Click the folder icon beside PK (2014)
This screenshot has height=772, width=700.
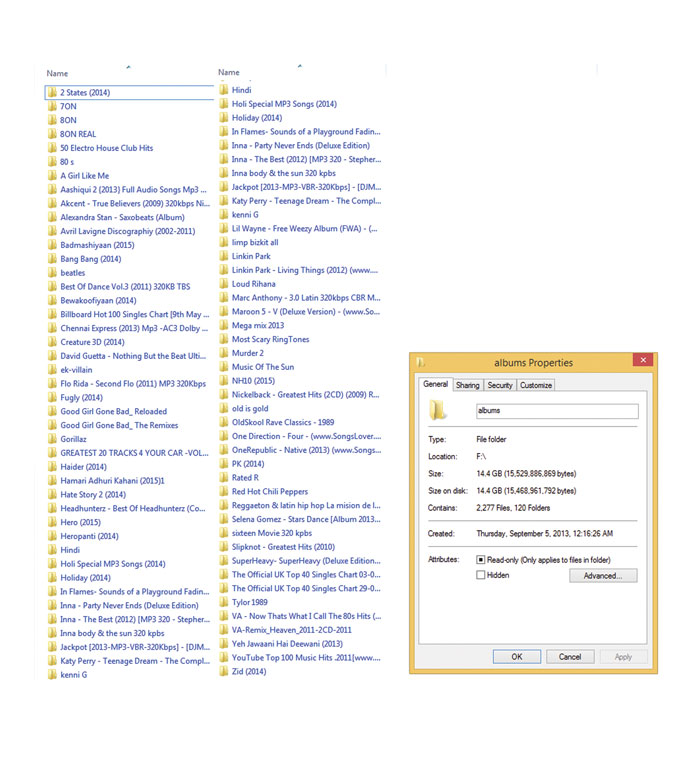[224, 464]
